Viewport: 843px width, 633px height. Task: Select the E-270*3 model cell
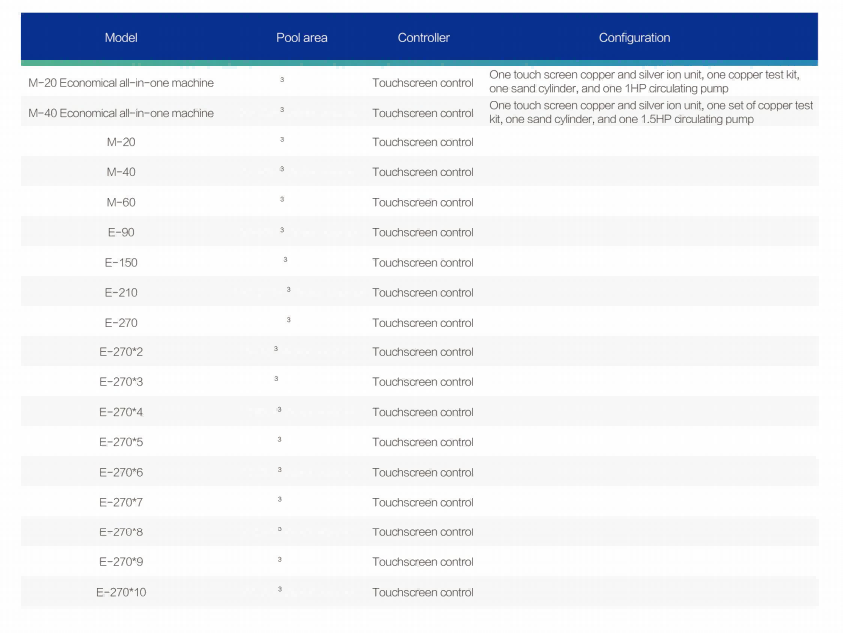[121, 382]
